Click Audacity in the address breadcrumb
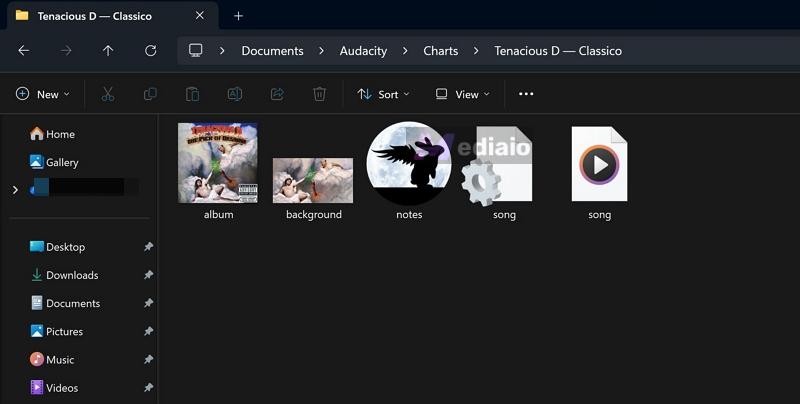Image resolution: width=800 pixels, height=404 pixels. coord(363,51)
